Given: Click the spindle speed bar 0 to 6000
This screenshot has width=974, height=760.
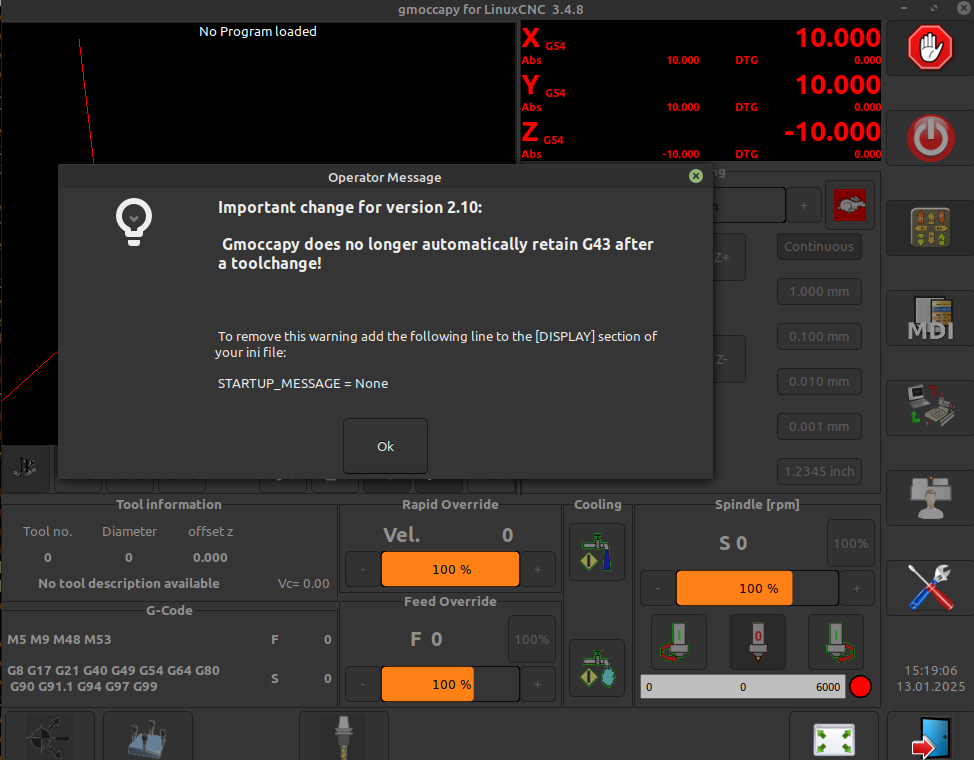Looking at the screenshot, I should (742, 687).
